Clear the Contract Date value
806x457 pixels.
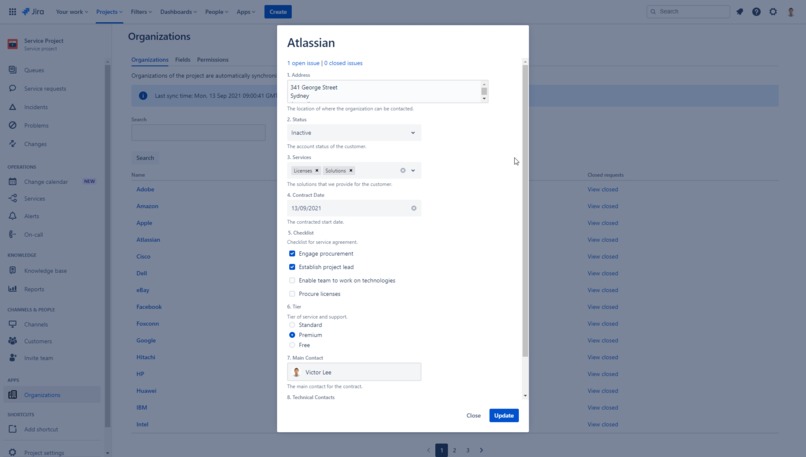click(x=414, y=208)
